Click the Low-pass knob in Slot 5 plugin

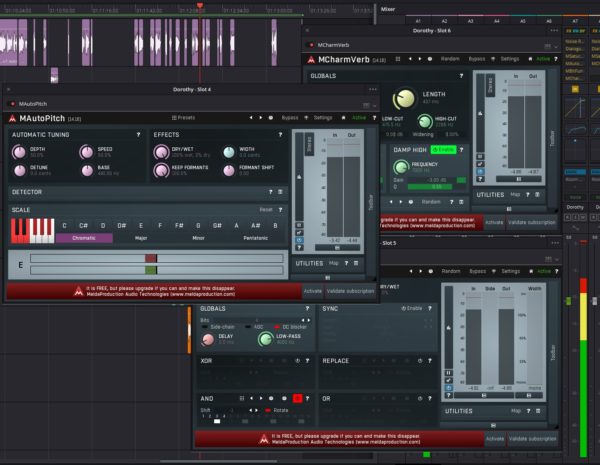[264, 339]
